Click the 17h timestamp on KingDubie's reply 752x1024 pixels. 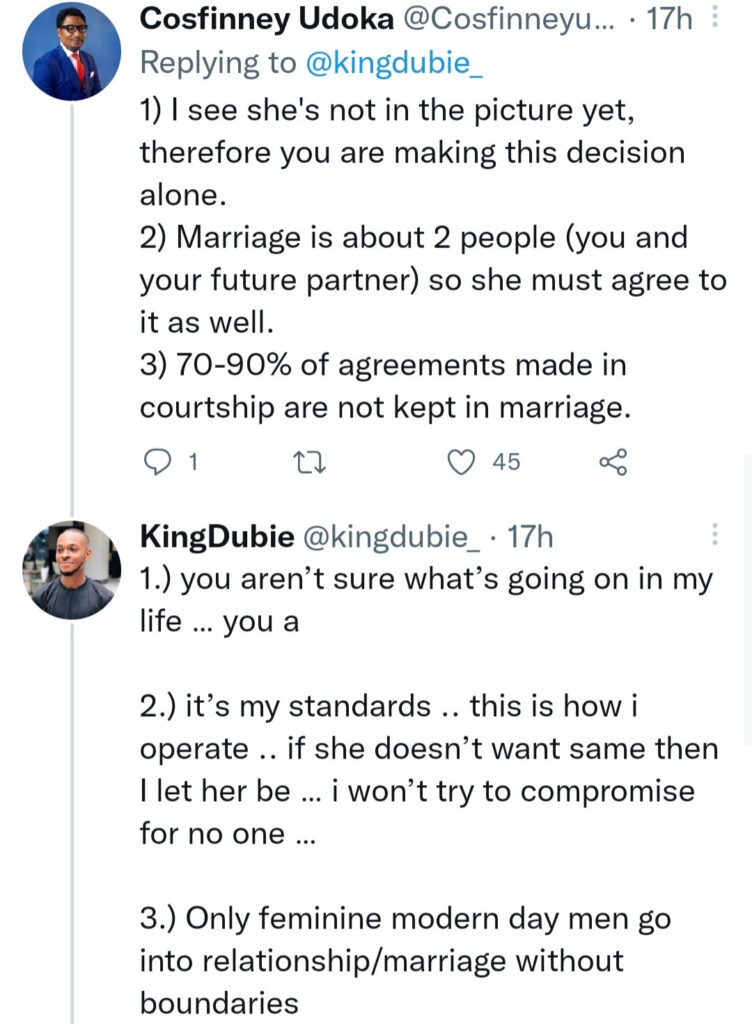[531, 537]
